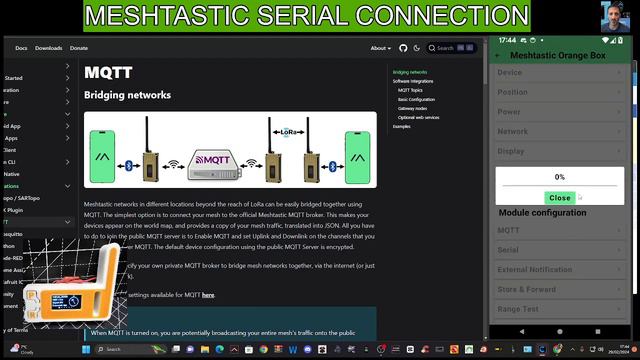
Task: Expand the chevron beside 'n CLI' item
Action: [x=67, y=162]
